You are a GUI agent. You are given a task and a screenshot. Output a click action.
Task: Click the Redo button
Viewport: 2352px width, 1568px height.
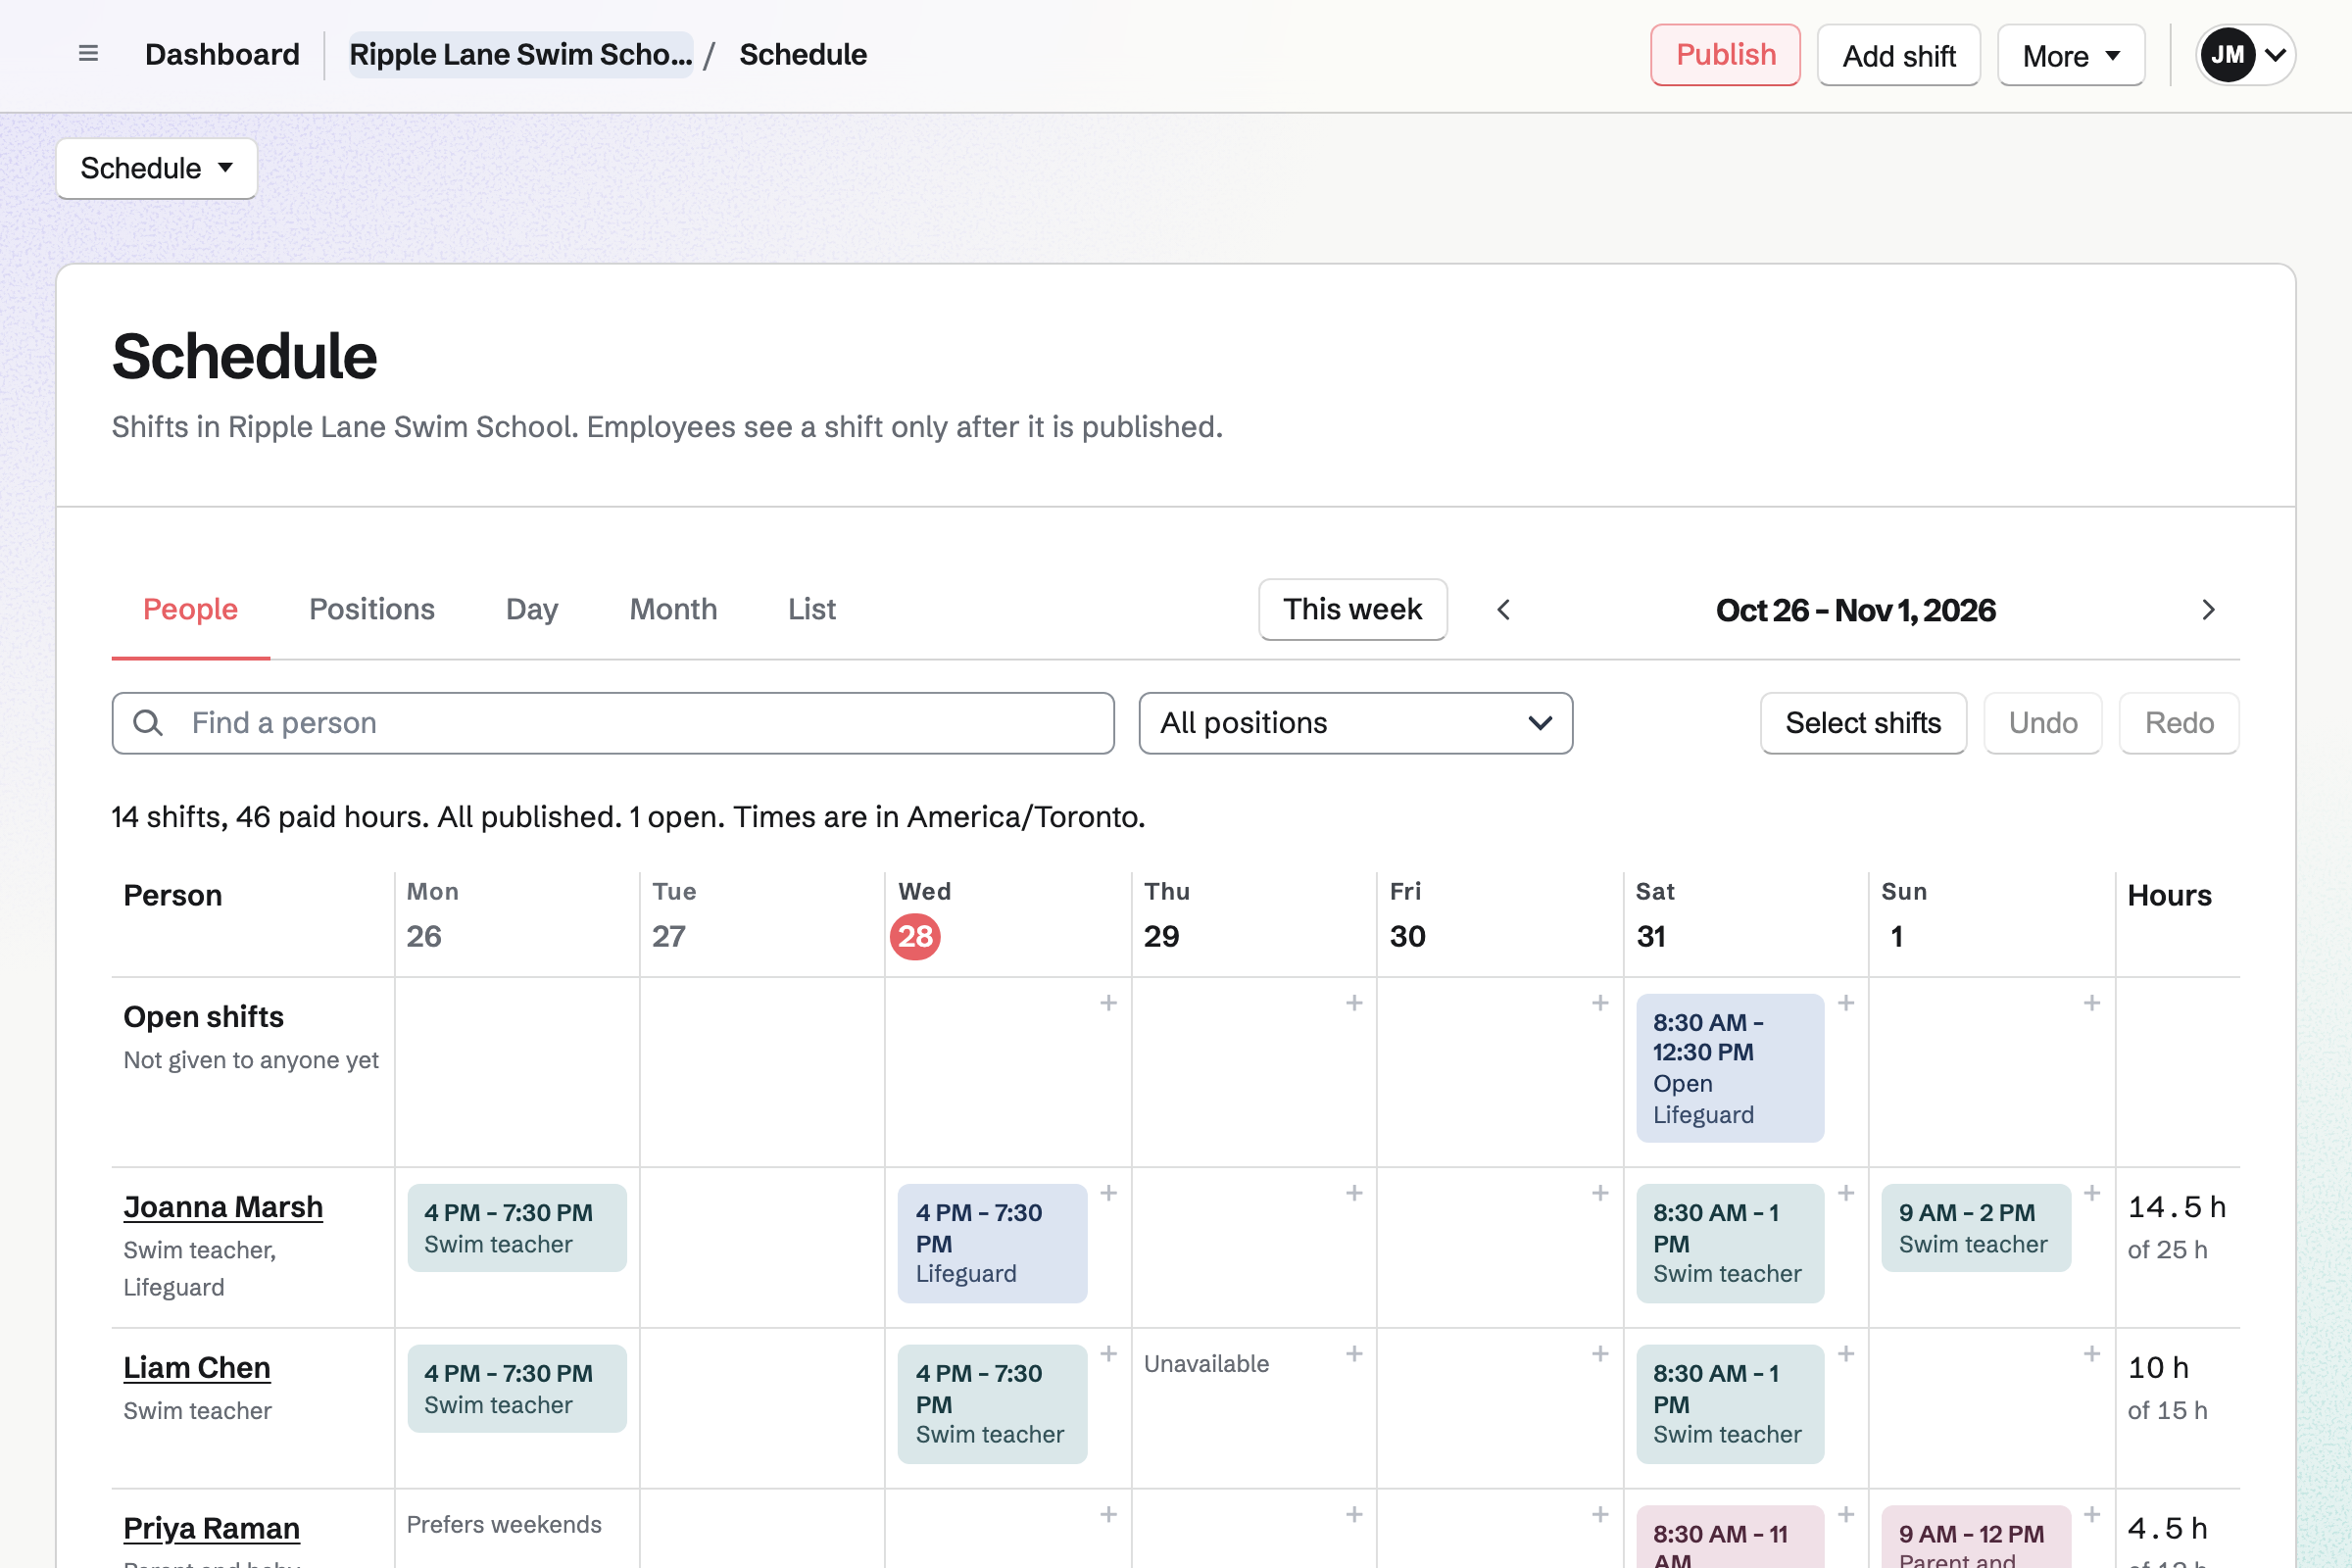point(2179,723)
